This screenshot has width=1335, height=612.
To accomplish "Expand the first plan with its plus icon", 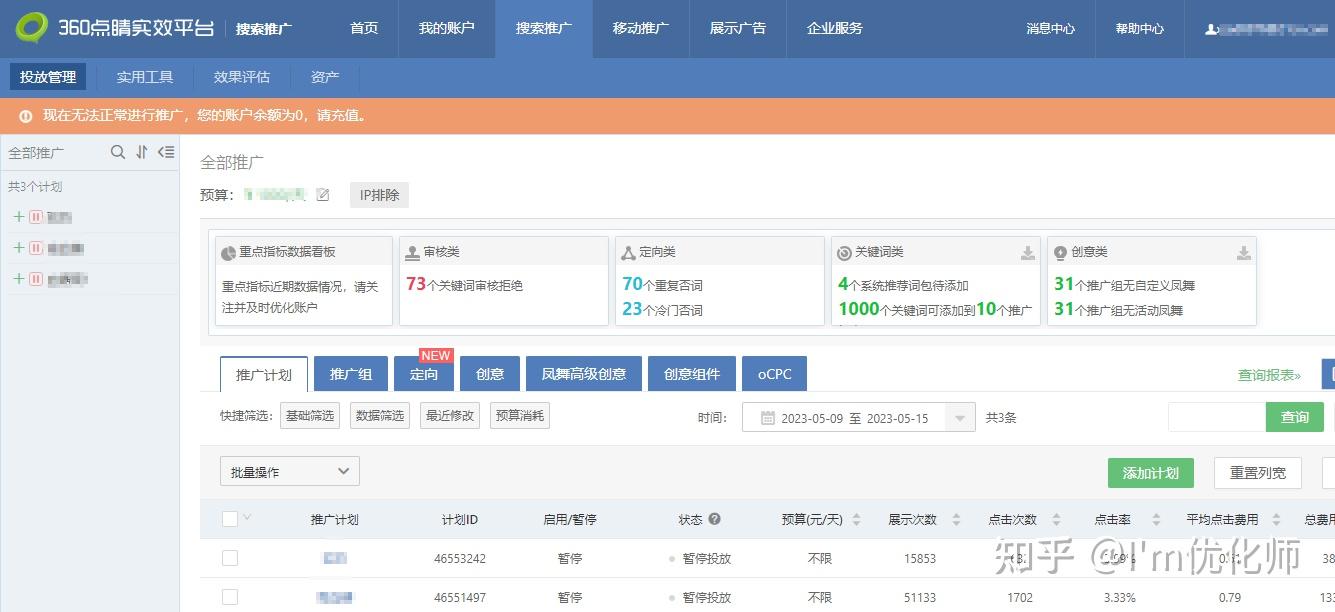I will pyautogui.click(x=18, y=217).
